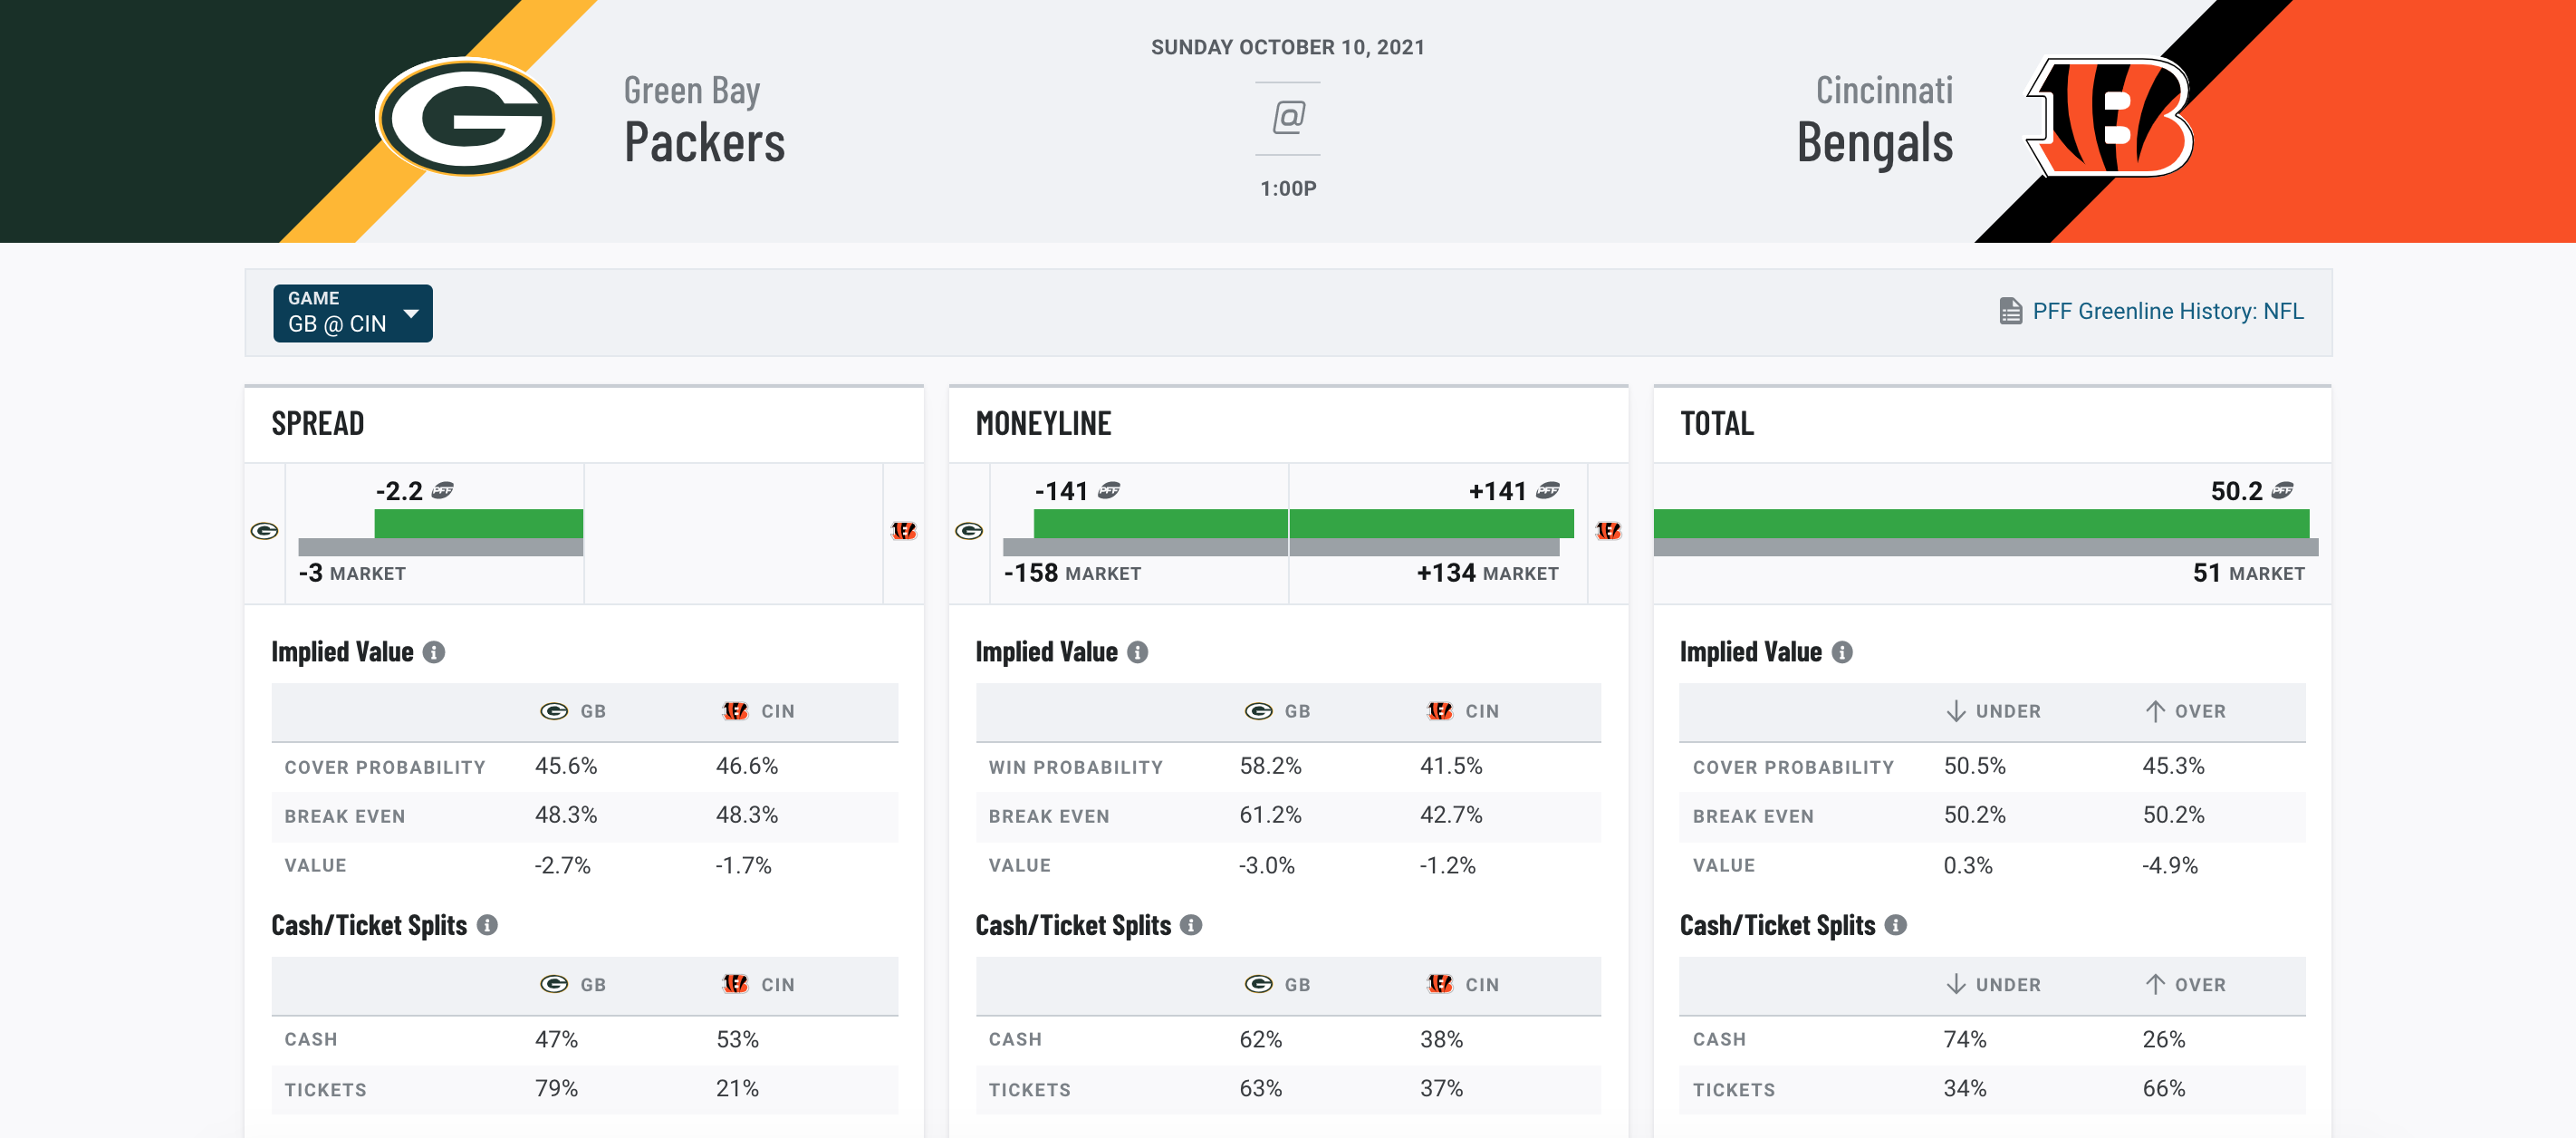The width and height of the screenshot is (2576, 1138).
Task: Click the green Packers moneyline bar for -141
Action: click(x=1160, y=523)
